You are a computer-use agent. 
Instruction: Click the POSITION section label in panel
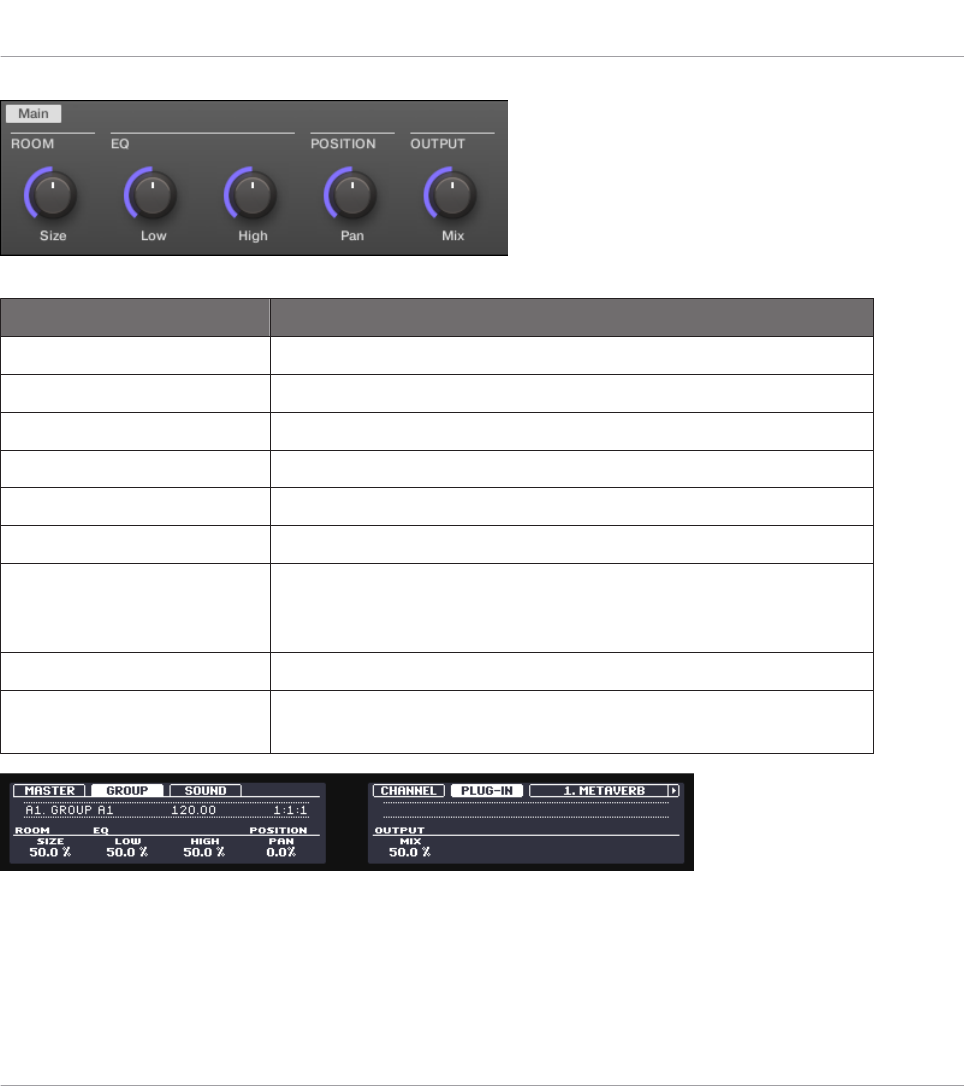[x=343, y=144]
